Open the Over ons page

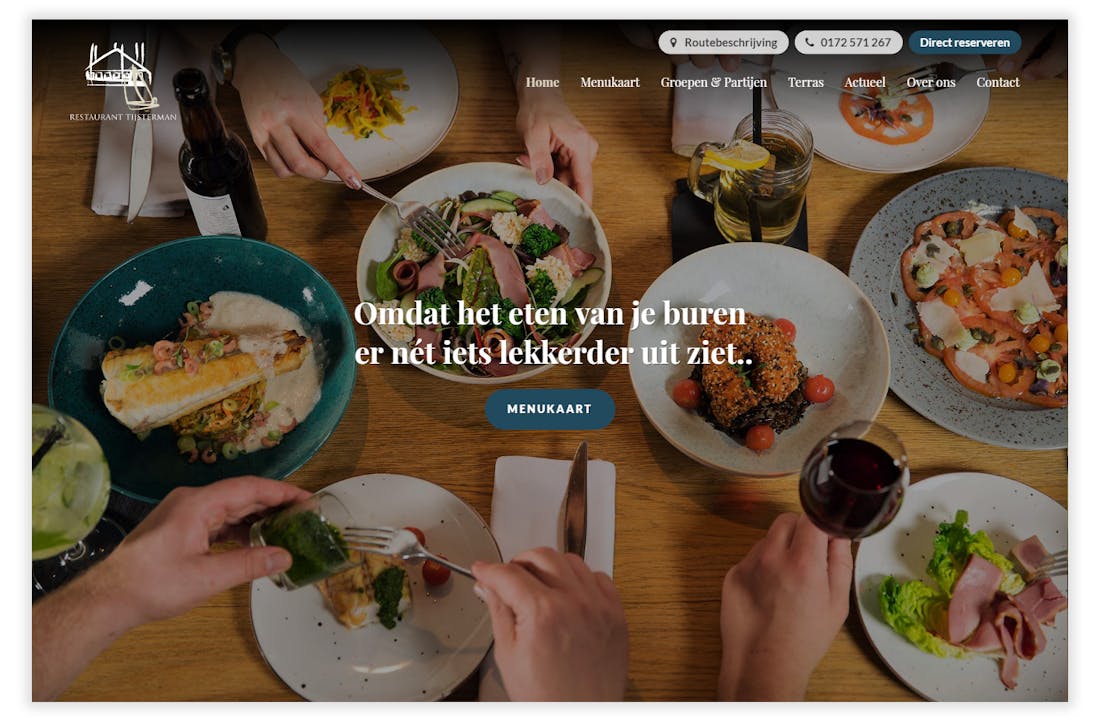tap(931, 82)
